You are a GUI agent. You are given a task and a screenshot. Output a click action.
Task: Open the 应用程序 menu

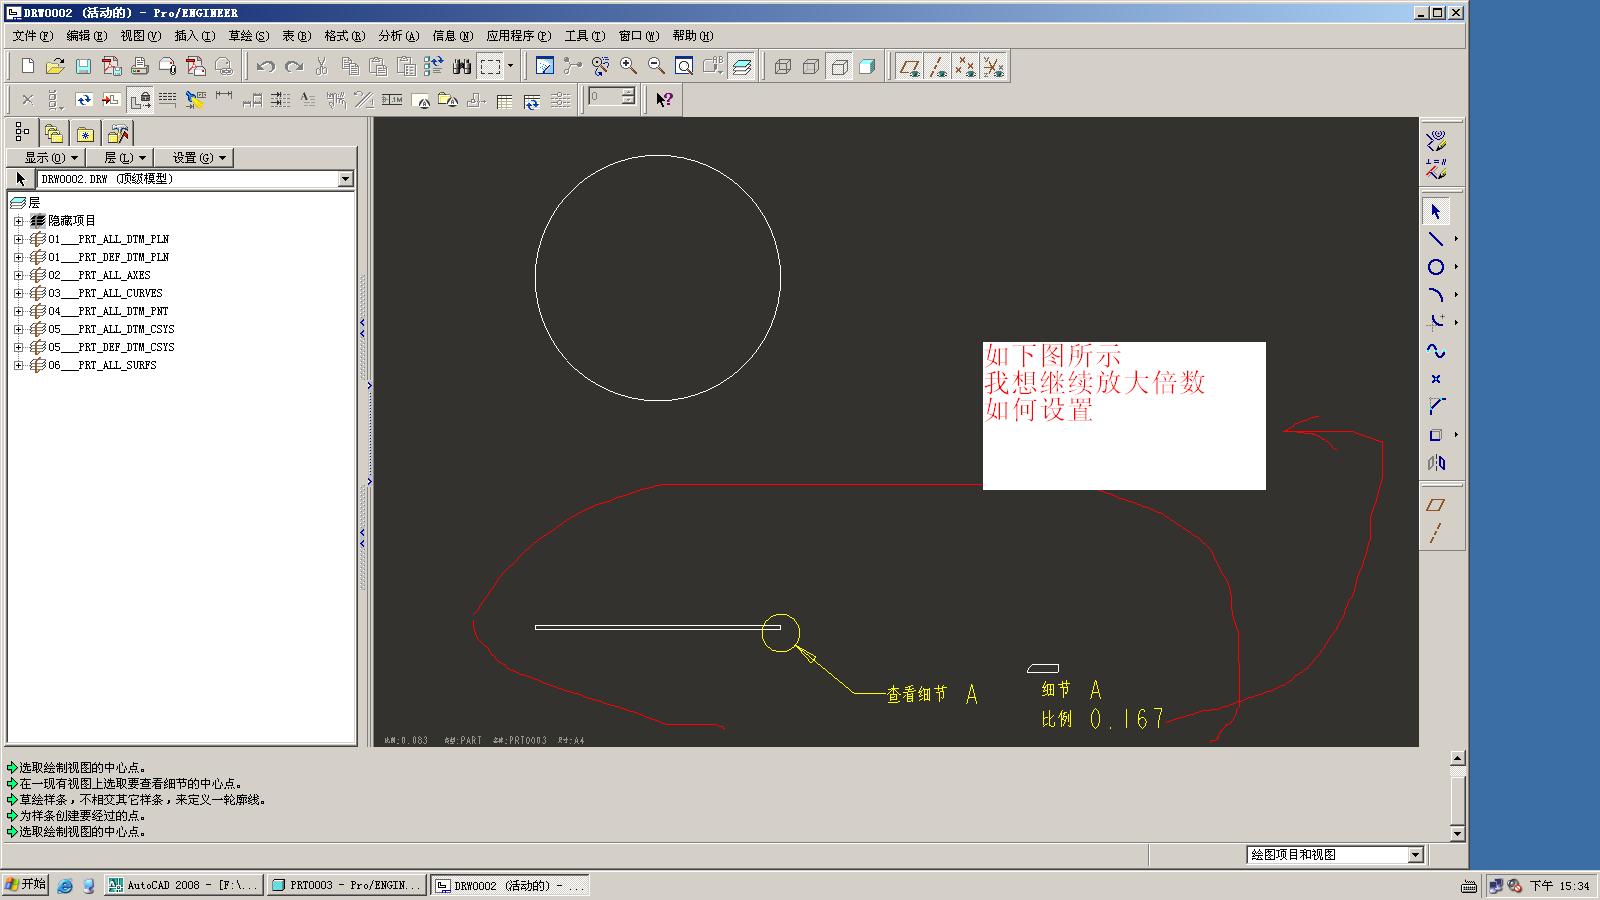(x=519, y=36)
